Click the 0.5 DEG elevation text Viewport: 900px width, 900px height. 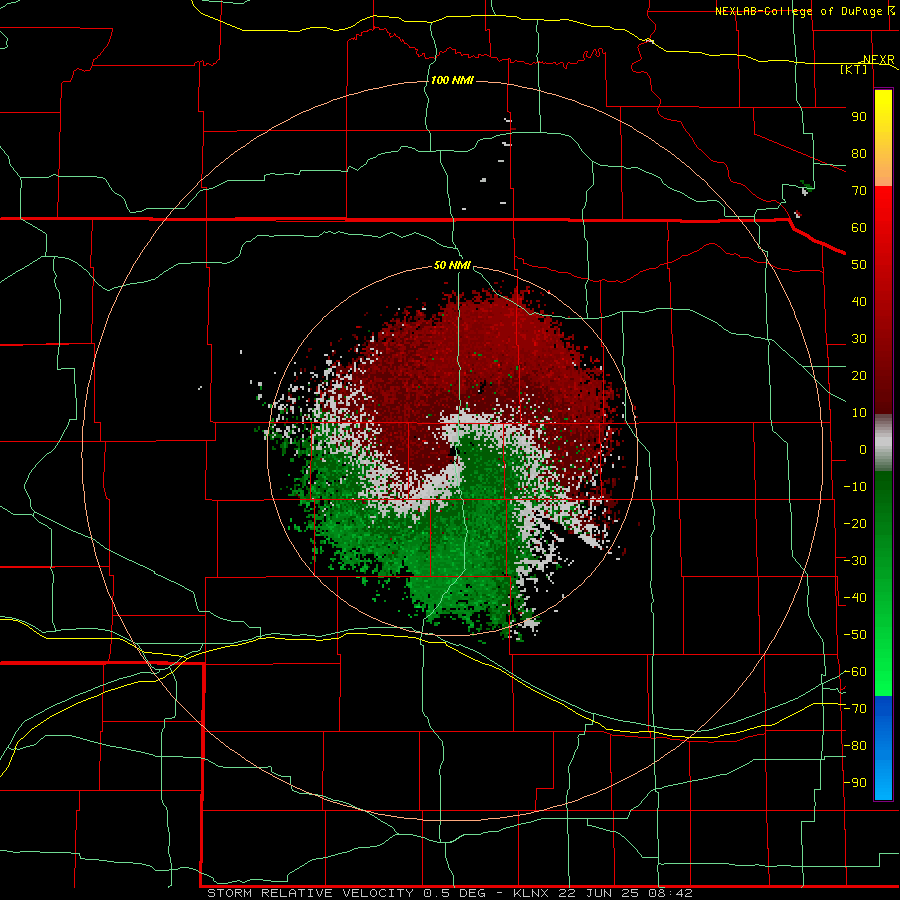coord(455,893)
